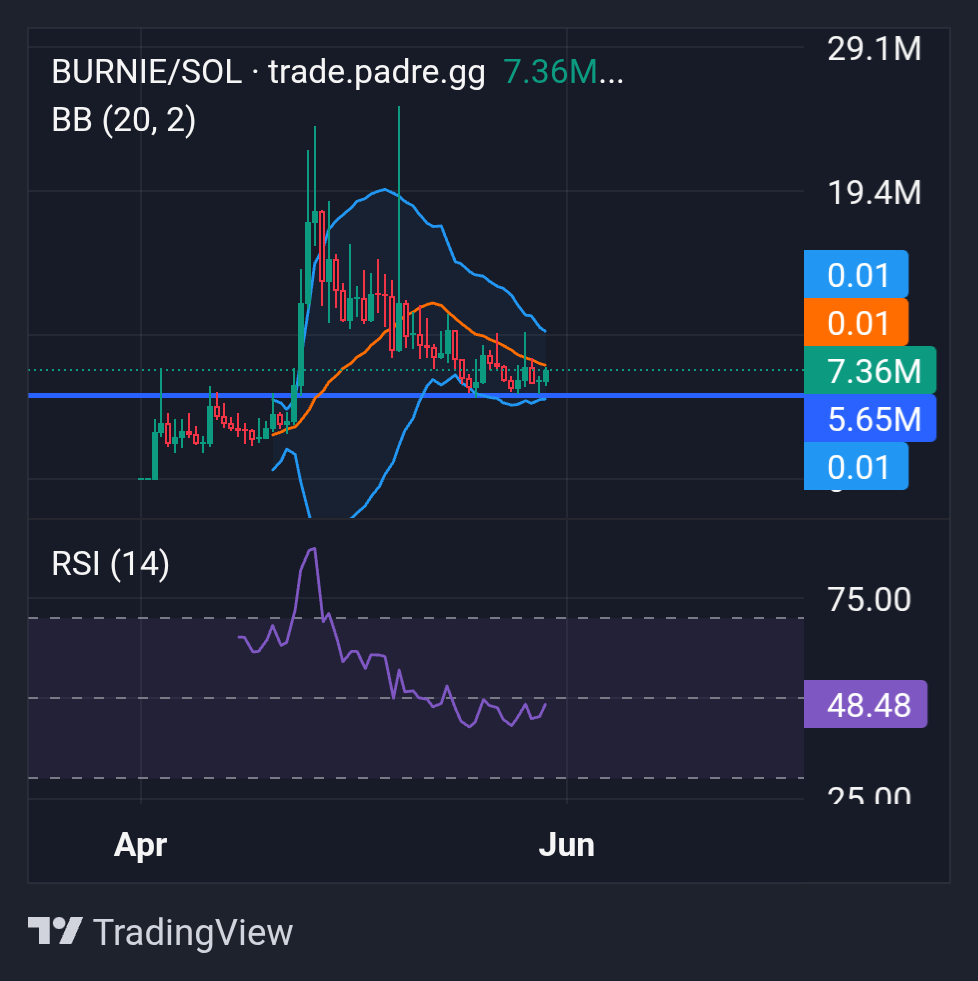Image resolution: width=978 pixels, height=981 pixels.
Task: Click the upper band blue 0.01 label
Action: [856, 274]
